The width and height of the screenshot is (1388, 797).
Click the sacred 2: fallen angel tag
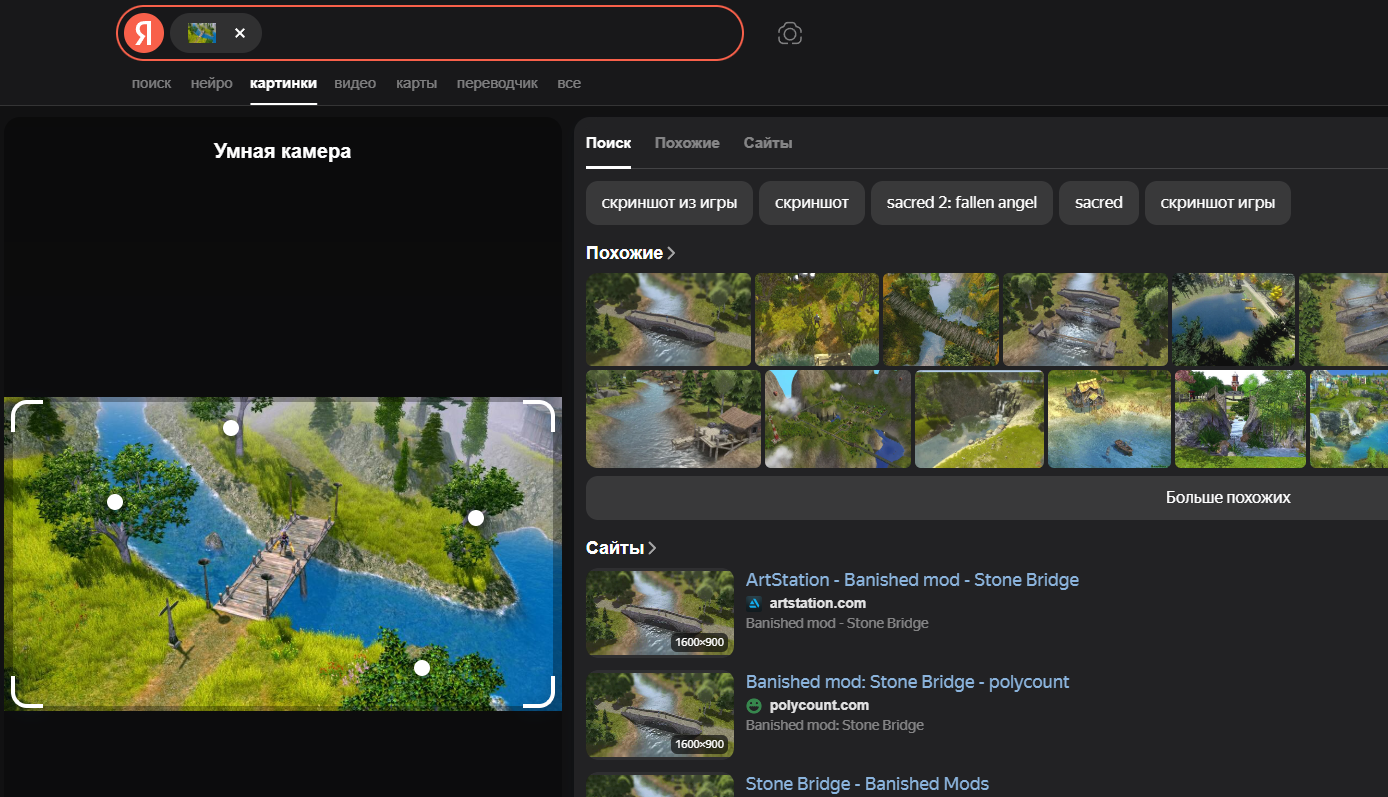point(961,203)
